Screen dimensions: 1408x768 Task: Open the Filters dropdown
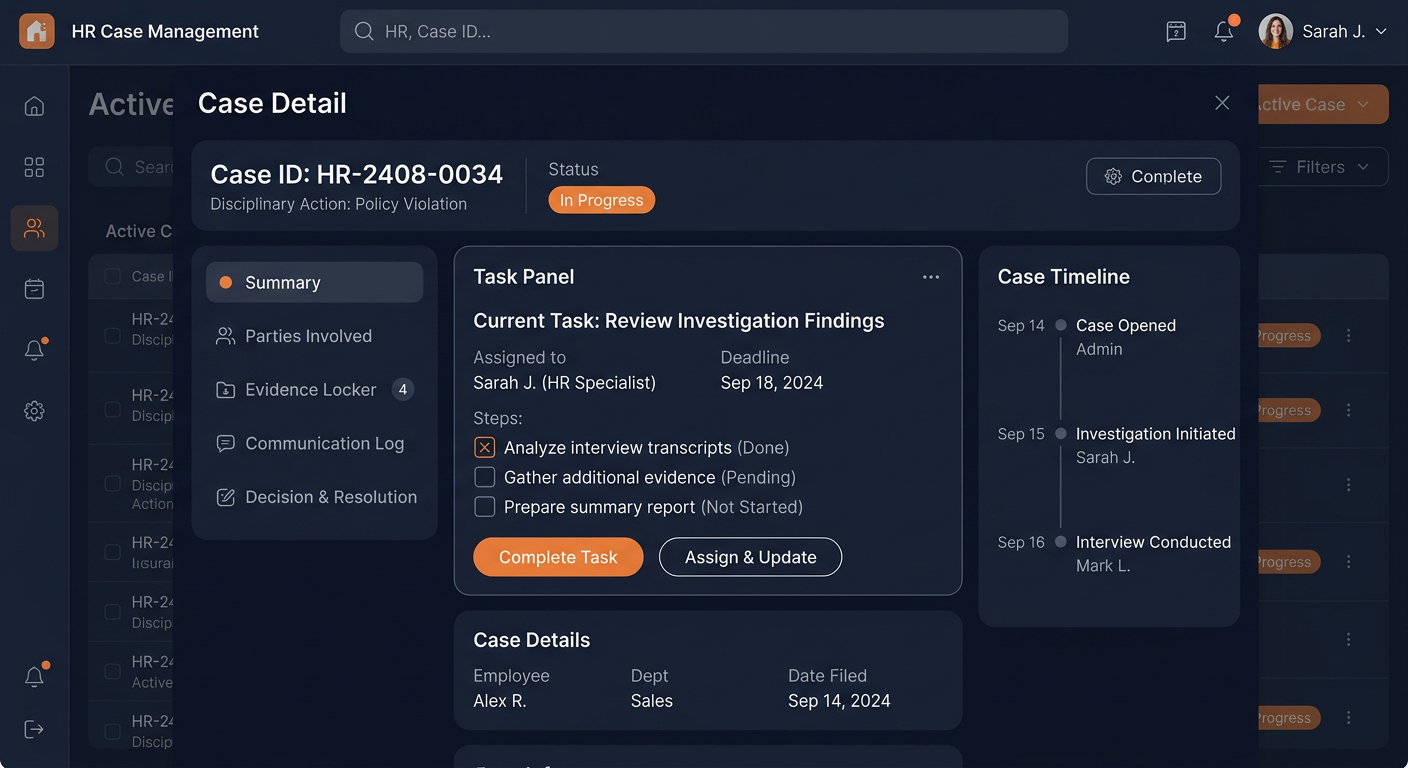tap(1319, 167)
